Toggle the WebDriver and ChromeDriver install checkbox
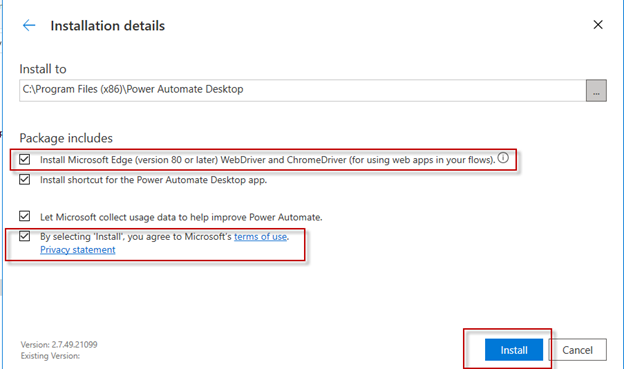The image size is (624, 369). click(x=25, y=160)
